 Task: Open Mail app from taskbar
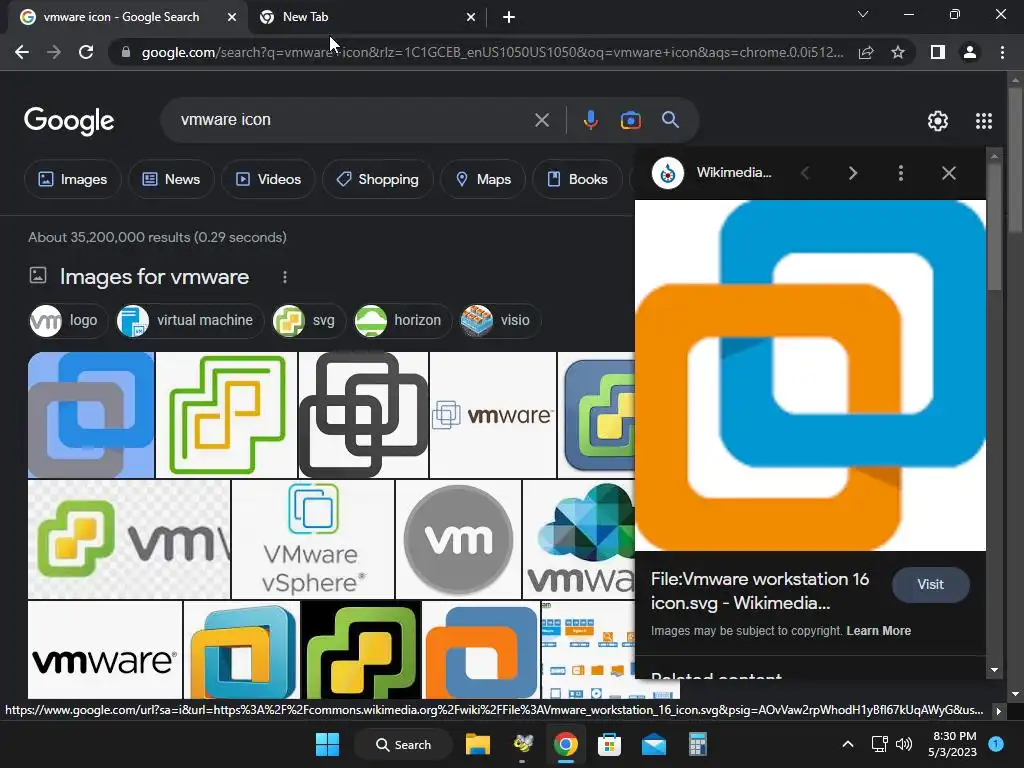[654, 744]
